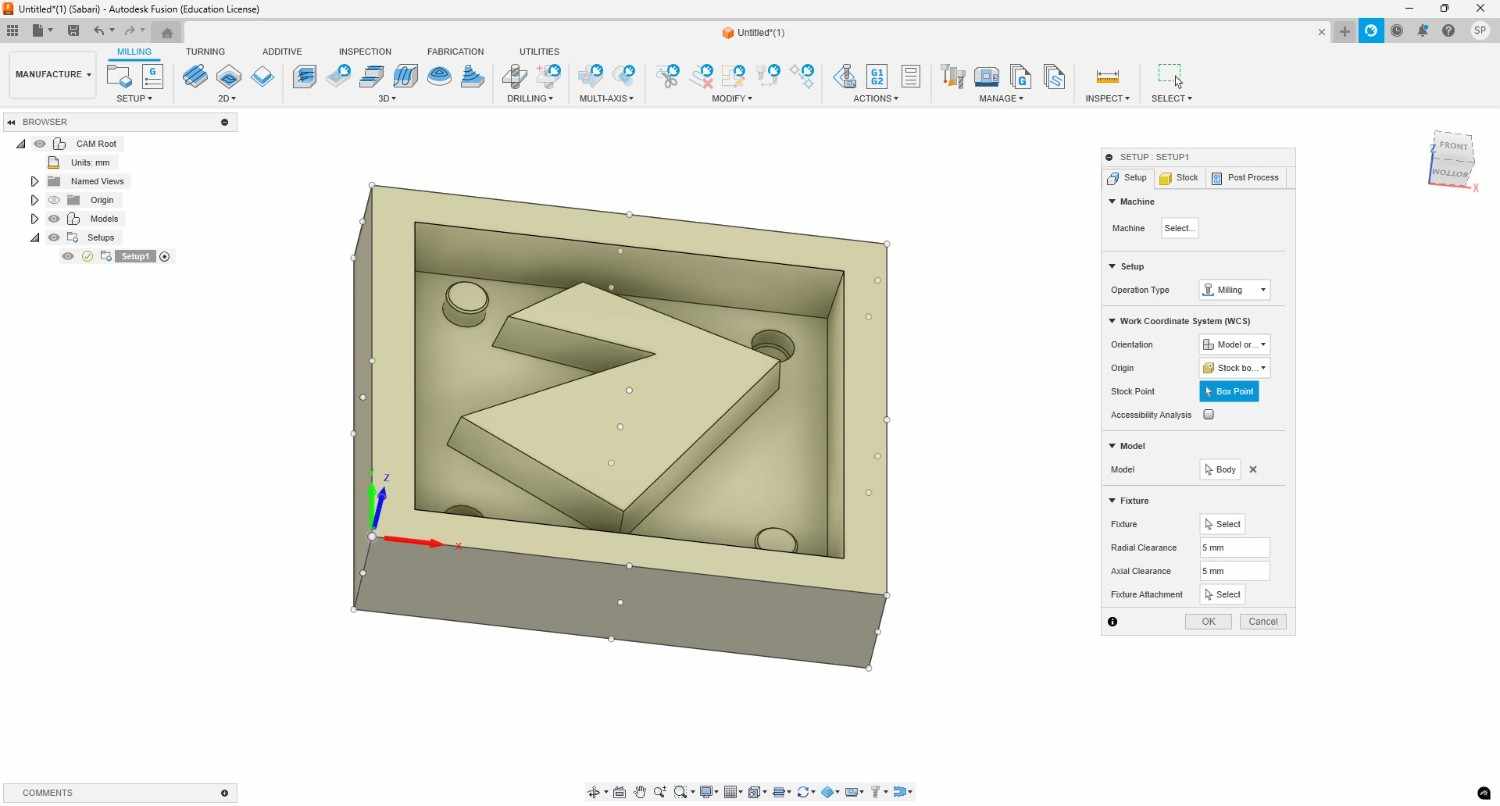Click the Fixture Attachment Select button
Image resolution: width=1500 pixels, height=806 pixels.
1222,595
